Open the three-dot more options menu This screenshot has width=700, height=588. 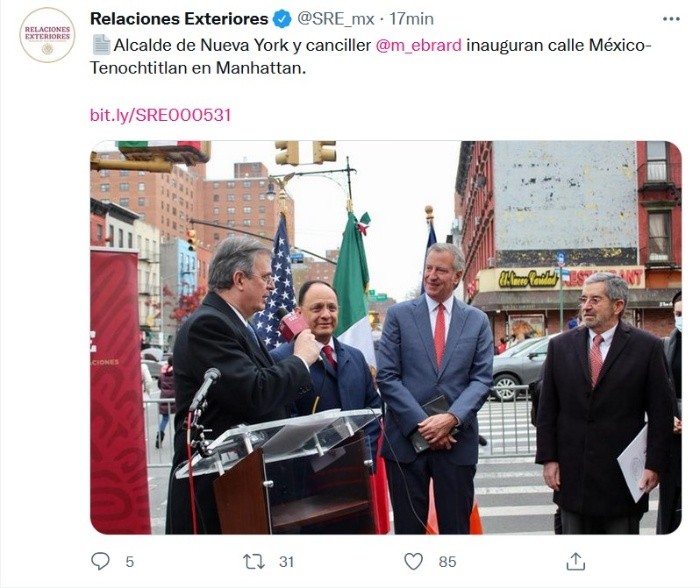(x=671, y=19)
